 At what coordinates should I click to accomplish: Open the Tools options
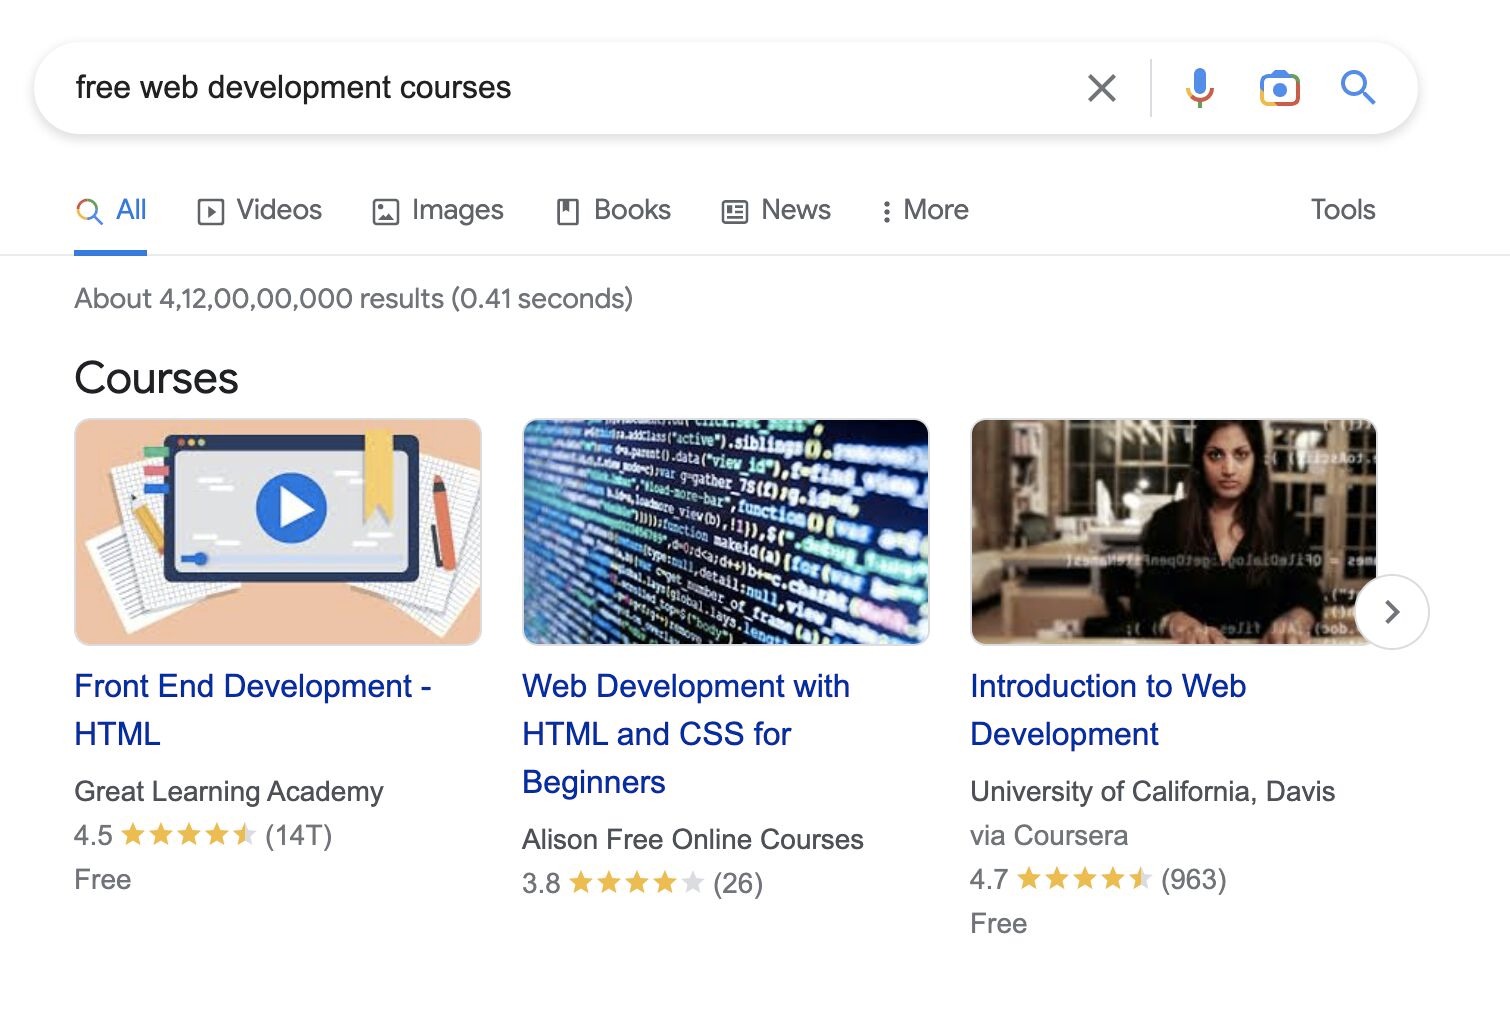[1343, 210]
